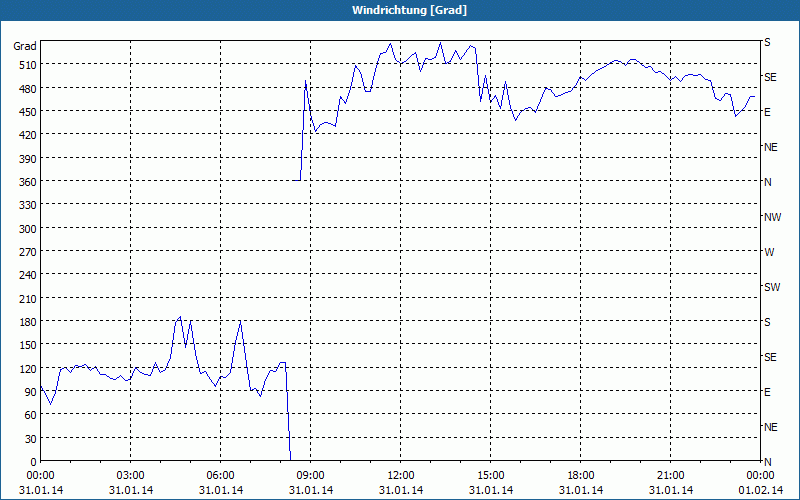
Task: Click the 03:00 time axis label
Action: pos(131,476)
